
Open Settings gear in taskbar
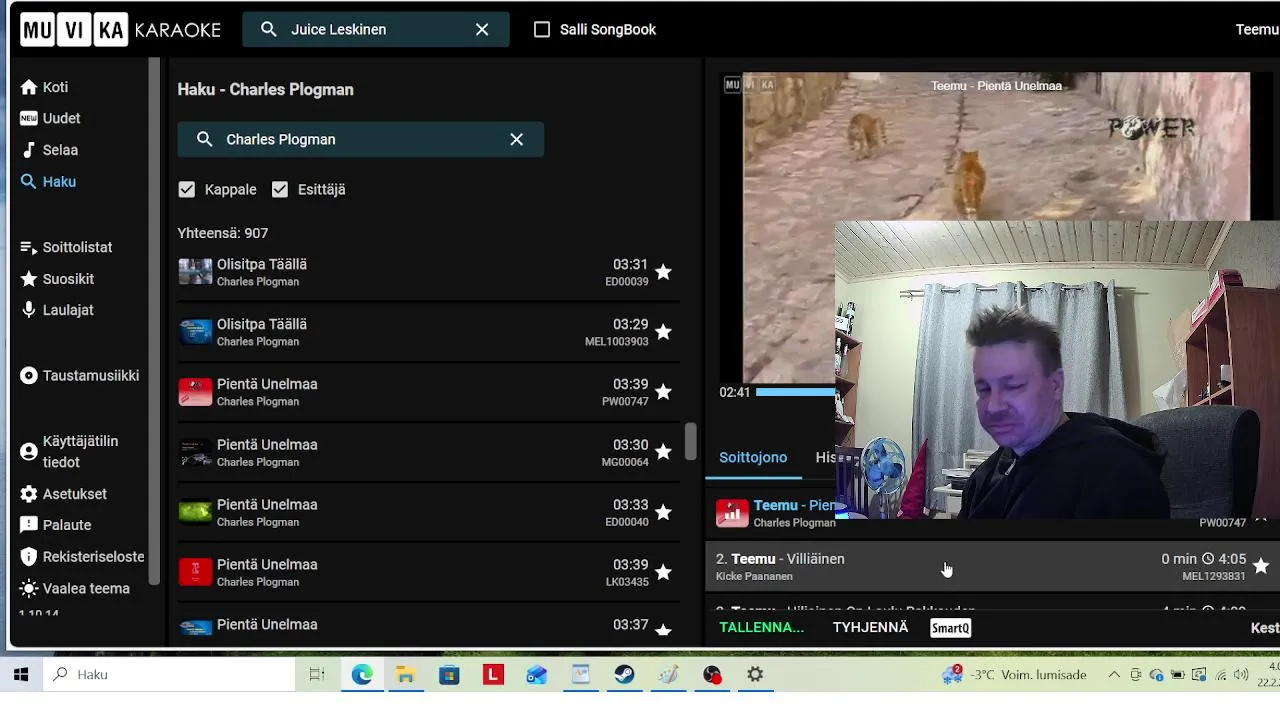[x=755, y=675]
